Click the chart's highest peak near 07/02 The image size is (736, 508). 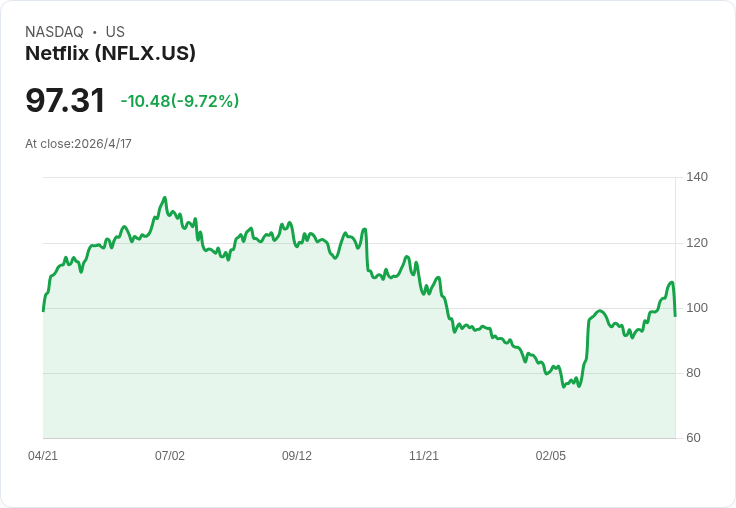tap(165, 198)
